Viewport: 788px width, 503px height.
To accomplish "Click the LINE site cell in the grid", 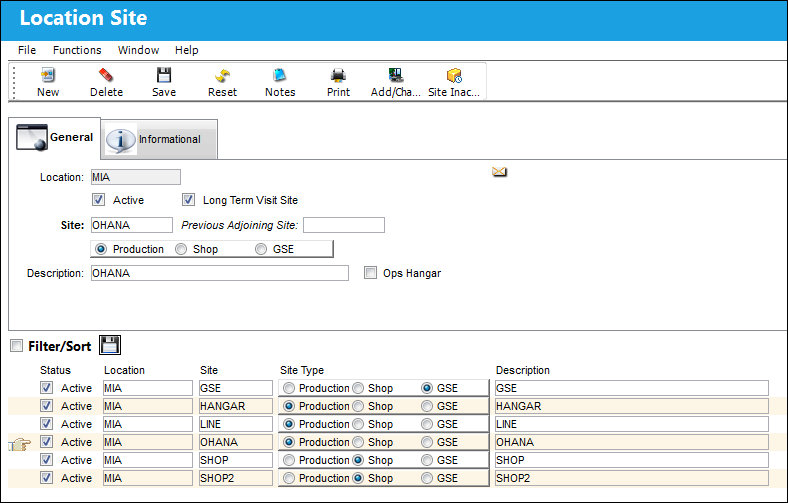I will tap(236, 424).
